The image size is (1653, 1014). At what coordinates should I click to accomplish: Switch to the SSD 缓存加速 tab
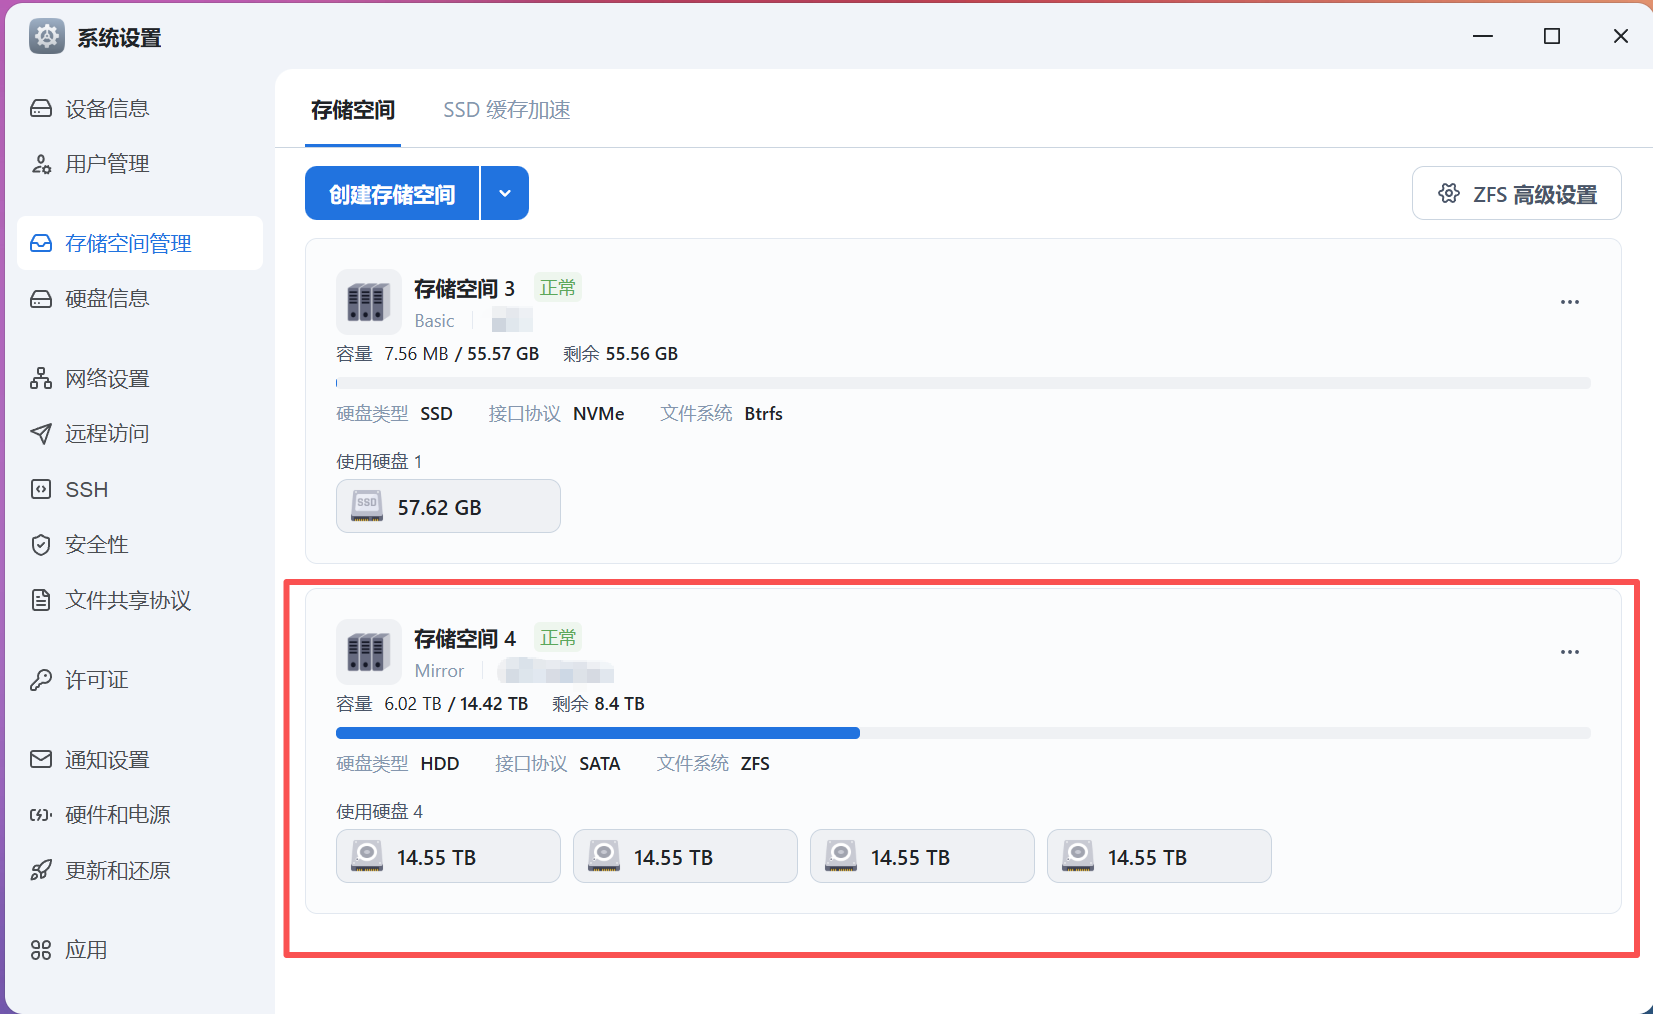(507, 110)
